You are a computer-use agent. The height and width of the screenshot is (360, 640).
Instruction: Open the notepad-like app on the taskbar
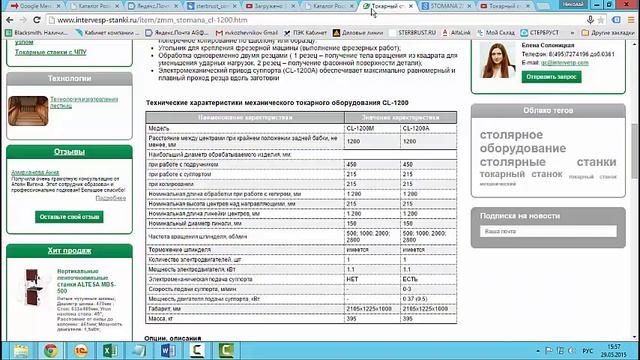pos(139,351)
